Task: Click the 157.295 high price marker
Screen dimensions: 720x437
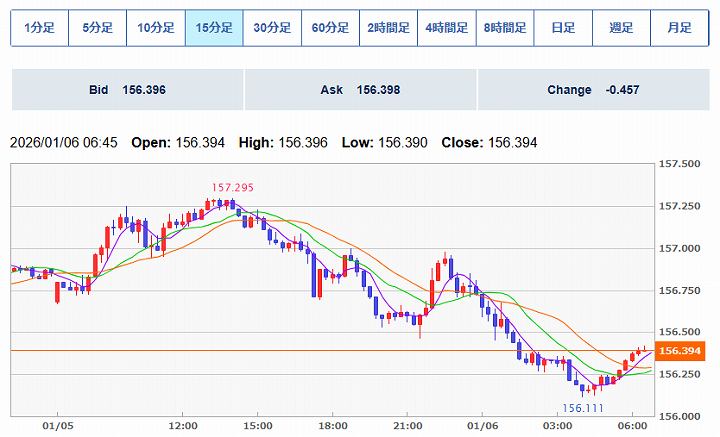Action: (x=230, y=187)
